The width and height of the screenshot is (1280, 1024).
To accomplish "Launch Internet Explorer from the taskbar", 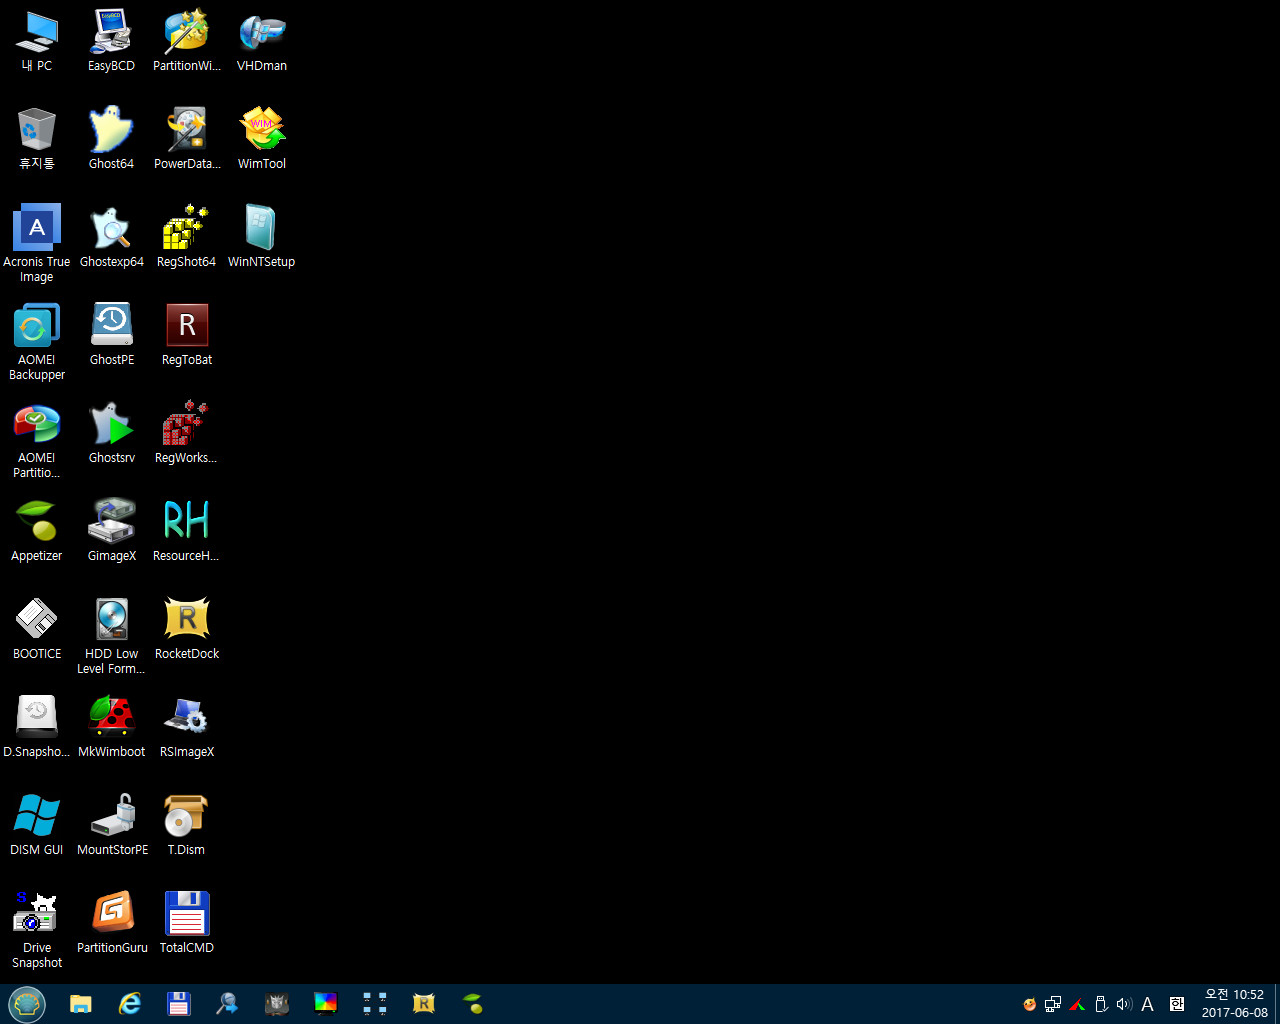I will tap(130, 1004).
